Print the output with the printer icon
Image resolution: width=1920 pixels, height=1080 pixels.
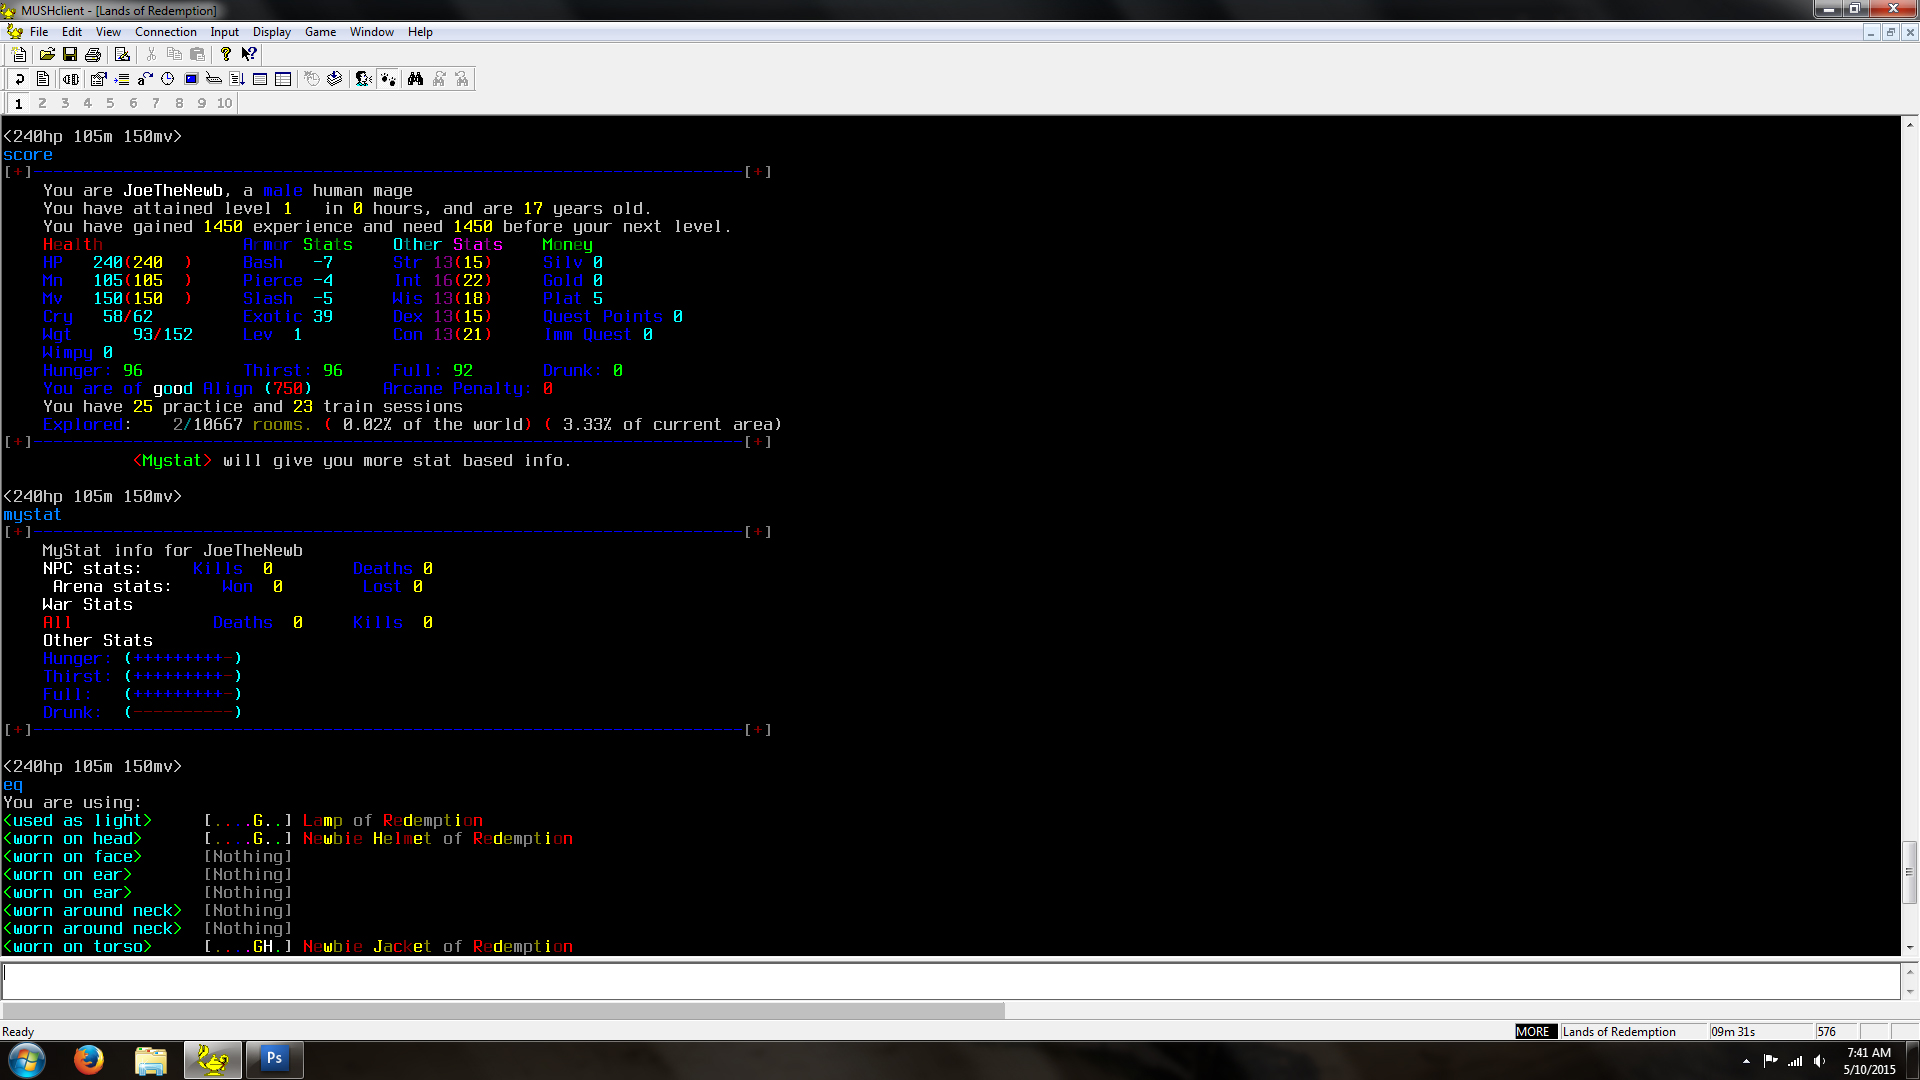click(93, 54)
